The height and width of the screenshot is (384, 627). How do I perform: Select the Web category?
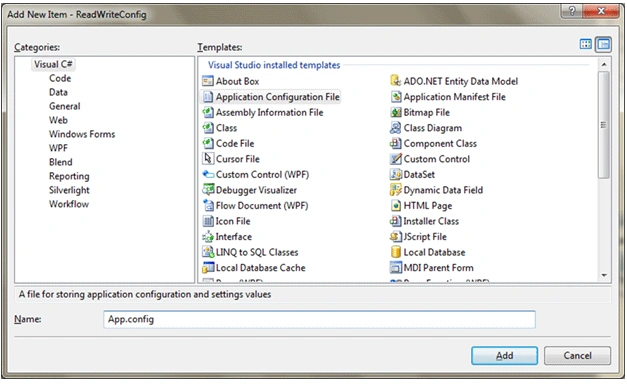[x=58, y=120]
